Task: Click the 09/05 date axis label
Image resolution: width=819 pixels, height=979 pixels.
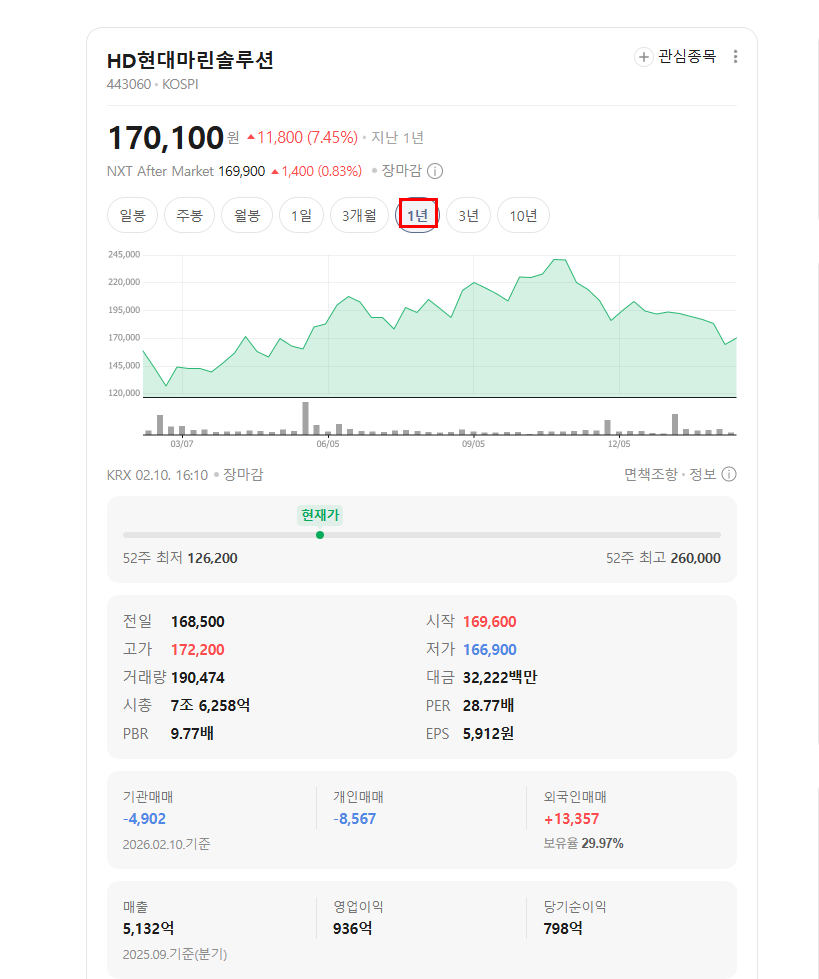Action: click(473, 444)
